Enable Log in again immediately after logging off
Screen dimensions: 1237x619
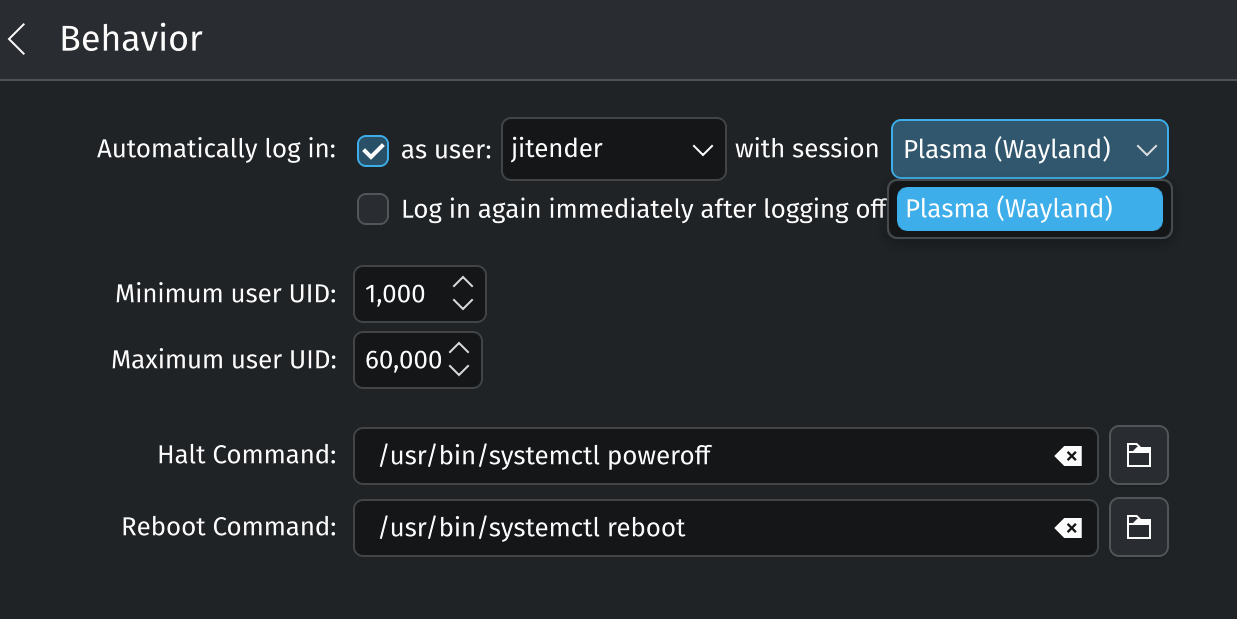pyautogui.click(x=373, y=210)
